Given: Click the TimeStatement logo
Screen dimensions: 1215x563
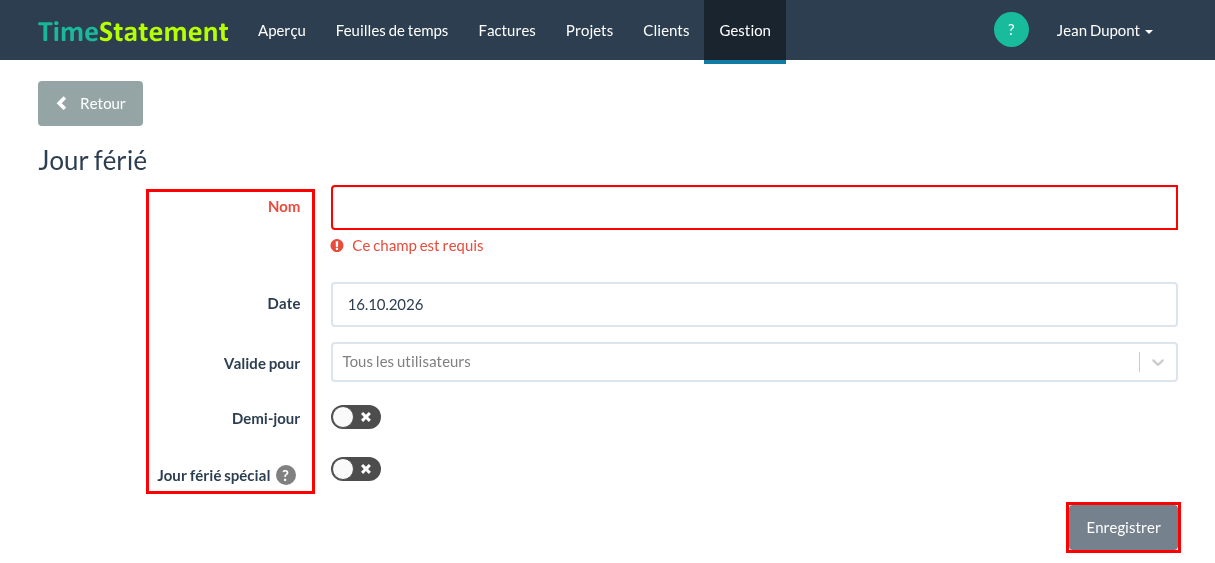Looking at the screenshot, I should pos(134,31).
